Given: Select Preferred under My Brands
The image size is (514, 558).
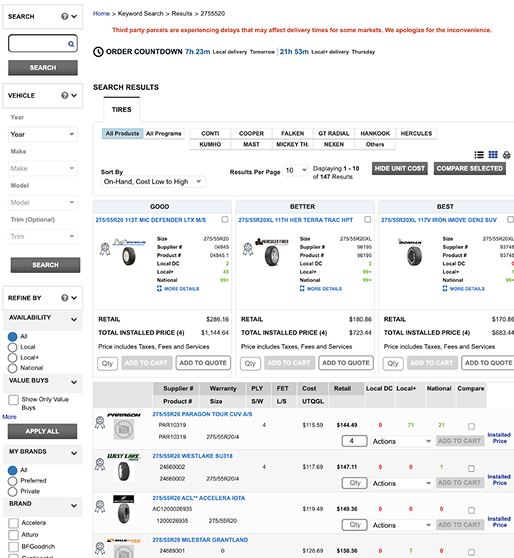Looking at the screenshot, I should click(x=12, y=481).
